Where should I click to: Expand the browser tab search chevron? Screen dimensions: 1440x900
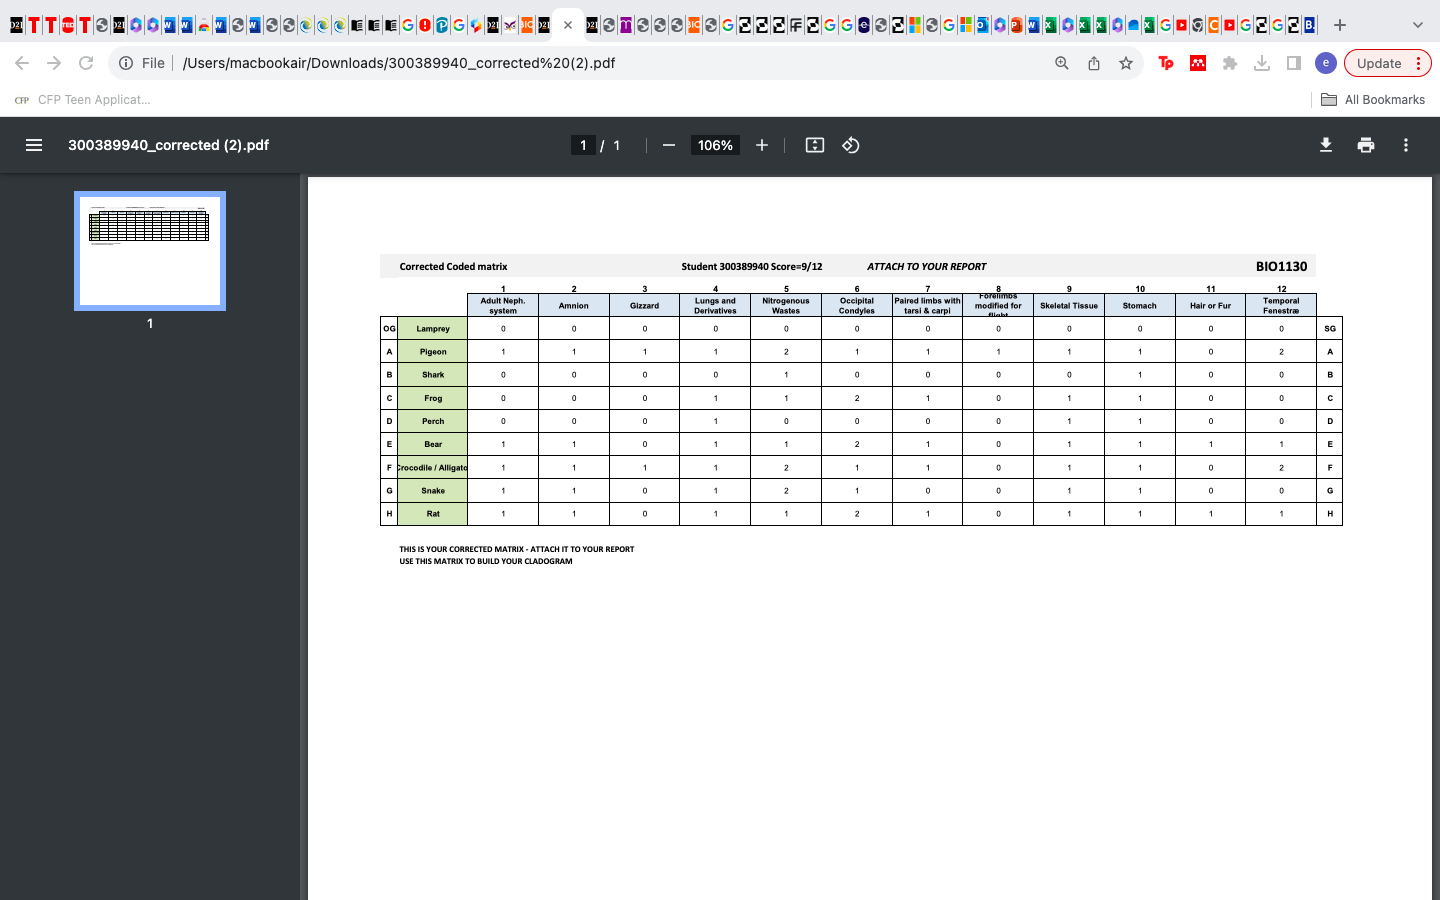1418,24
